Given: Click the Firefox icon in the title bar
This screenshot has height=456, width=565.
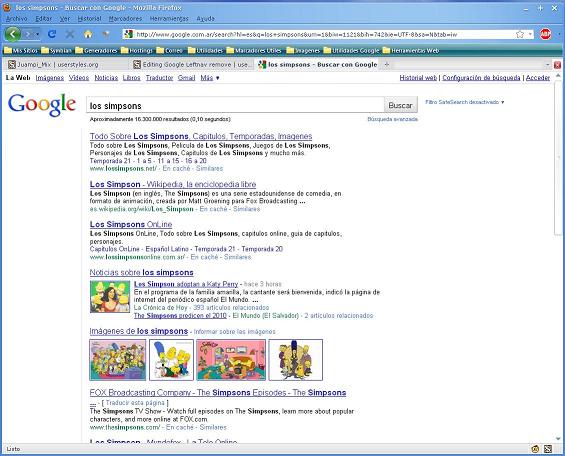Looking at the screenshot, I should [x=7, y=7].
